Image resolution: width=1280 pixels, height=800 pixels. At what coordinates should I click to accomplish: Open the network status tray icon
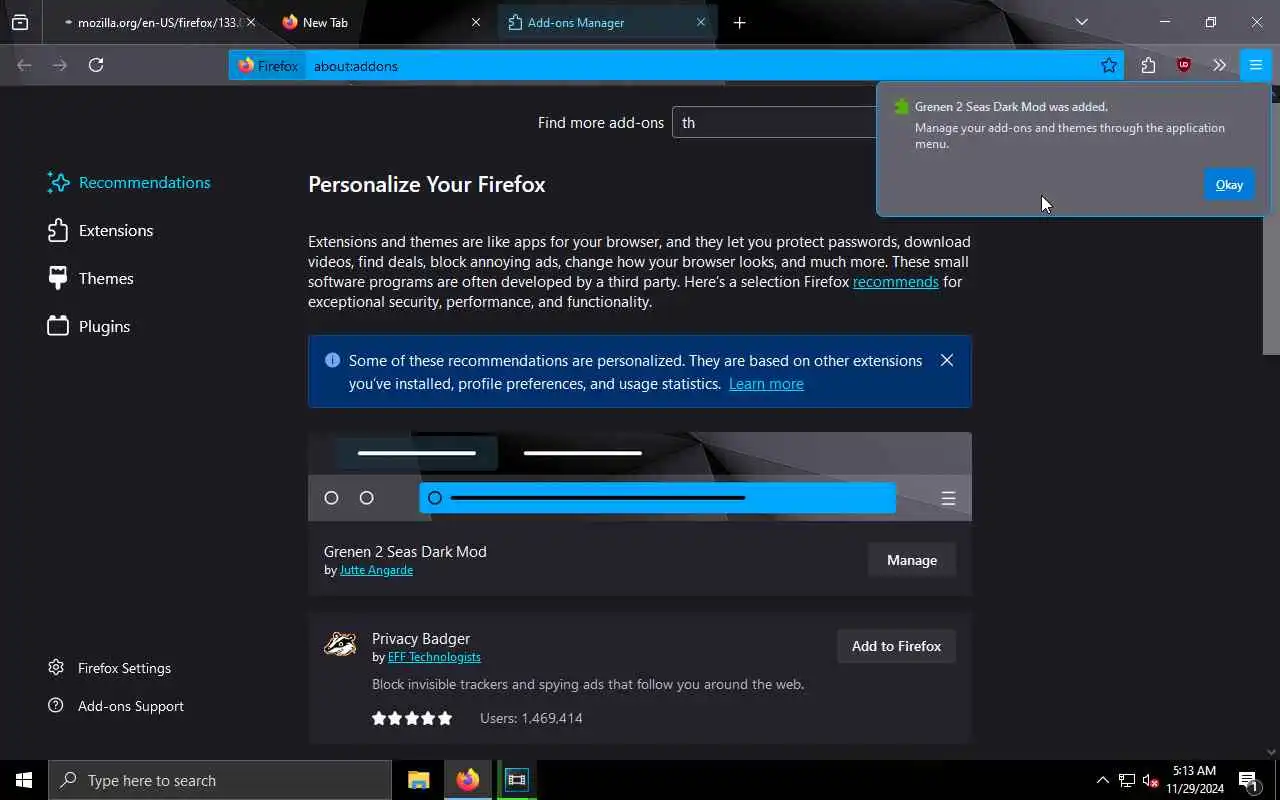click(x=1126, y=780)
